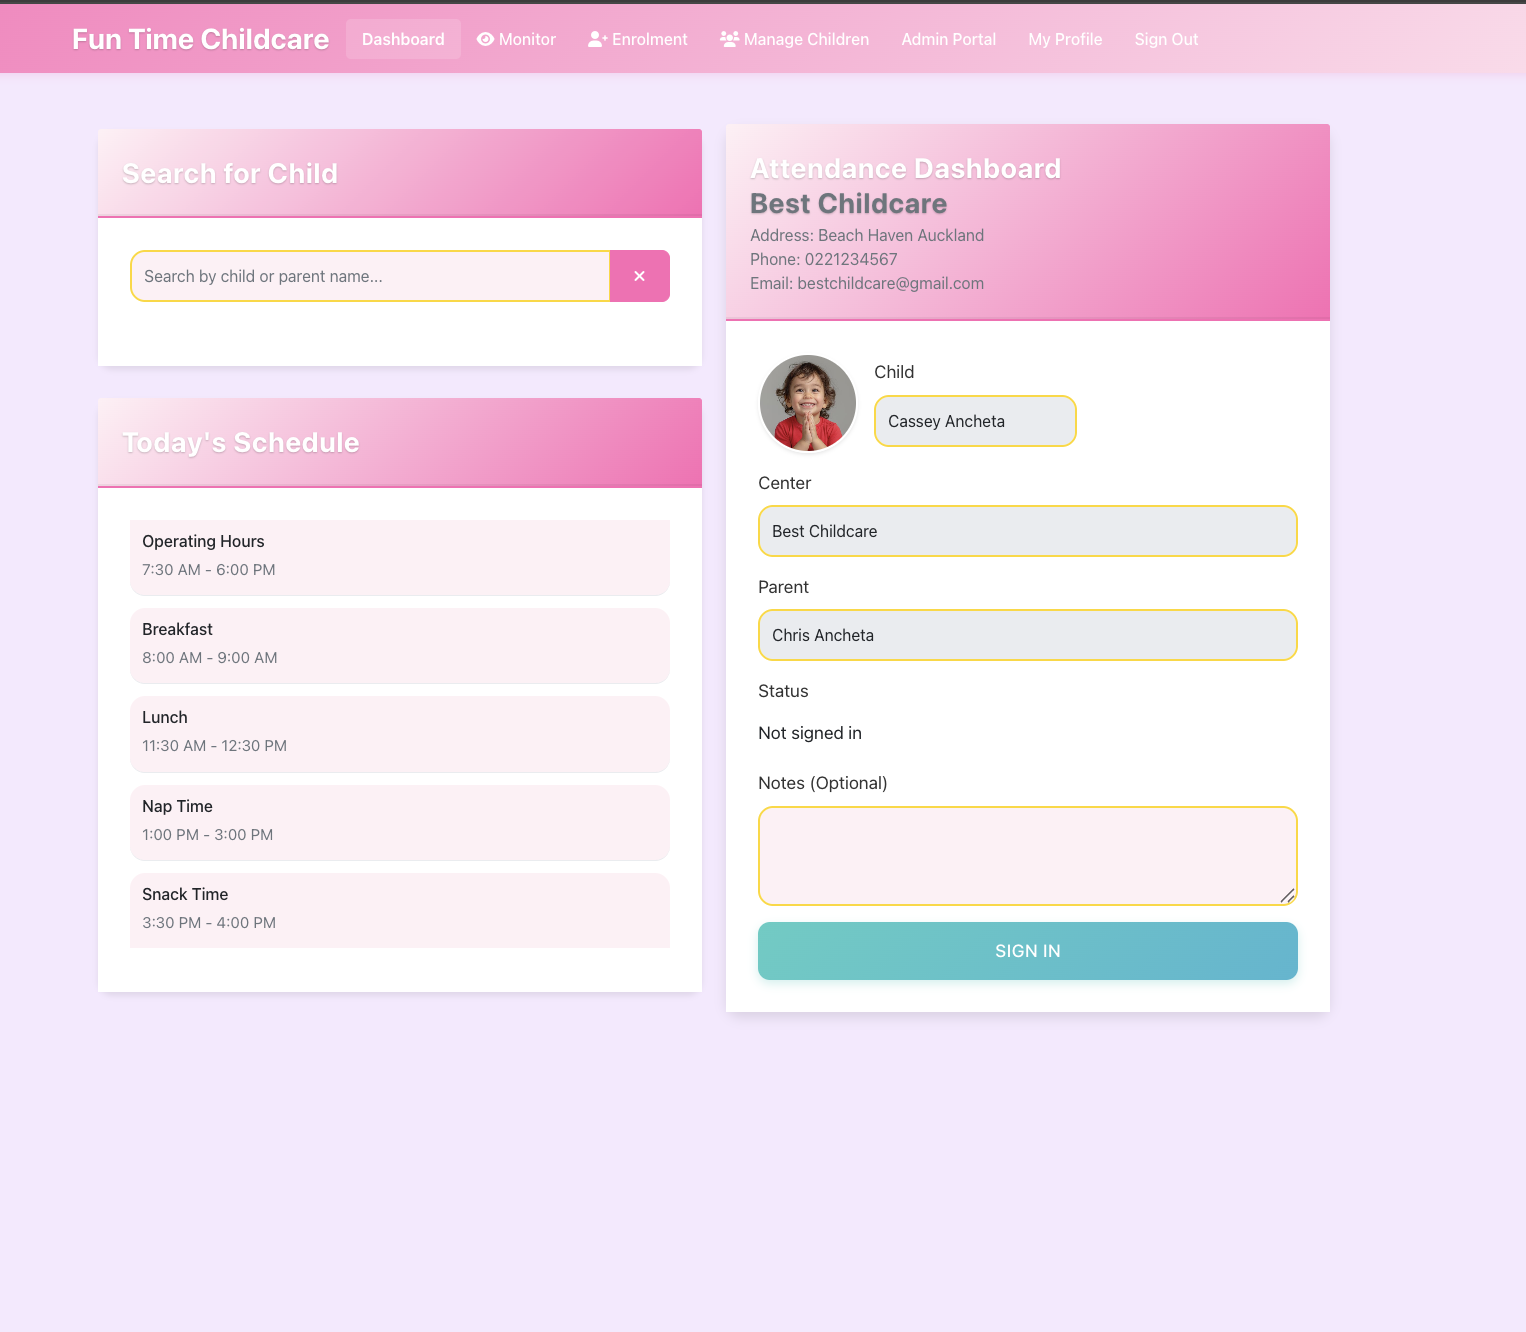Click the add-user icon beside Enrolment
This screenshot has height=1332, width=1526.
pyautogui.click(x=597, y=39)
